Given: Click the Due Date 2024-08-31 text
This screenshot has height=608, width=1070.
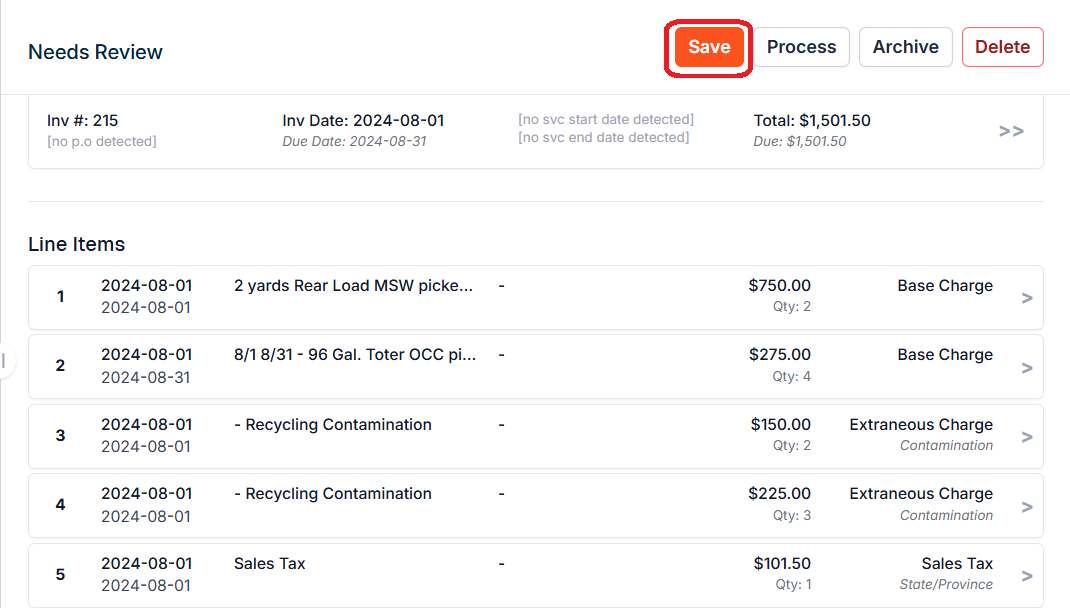Looking at the screenshot, I should 354,142.
